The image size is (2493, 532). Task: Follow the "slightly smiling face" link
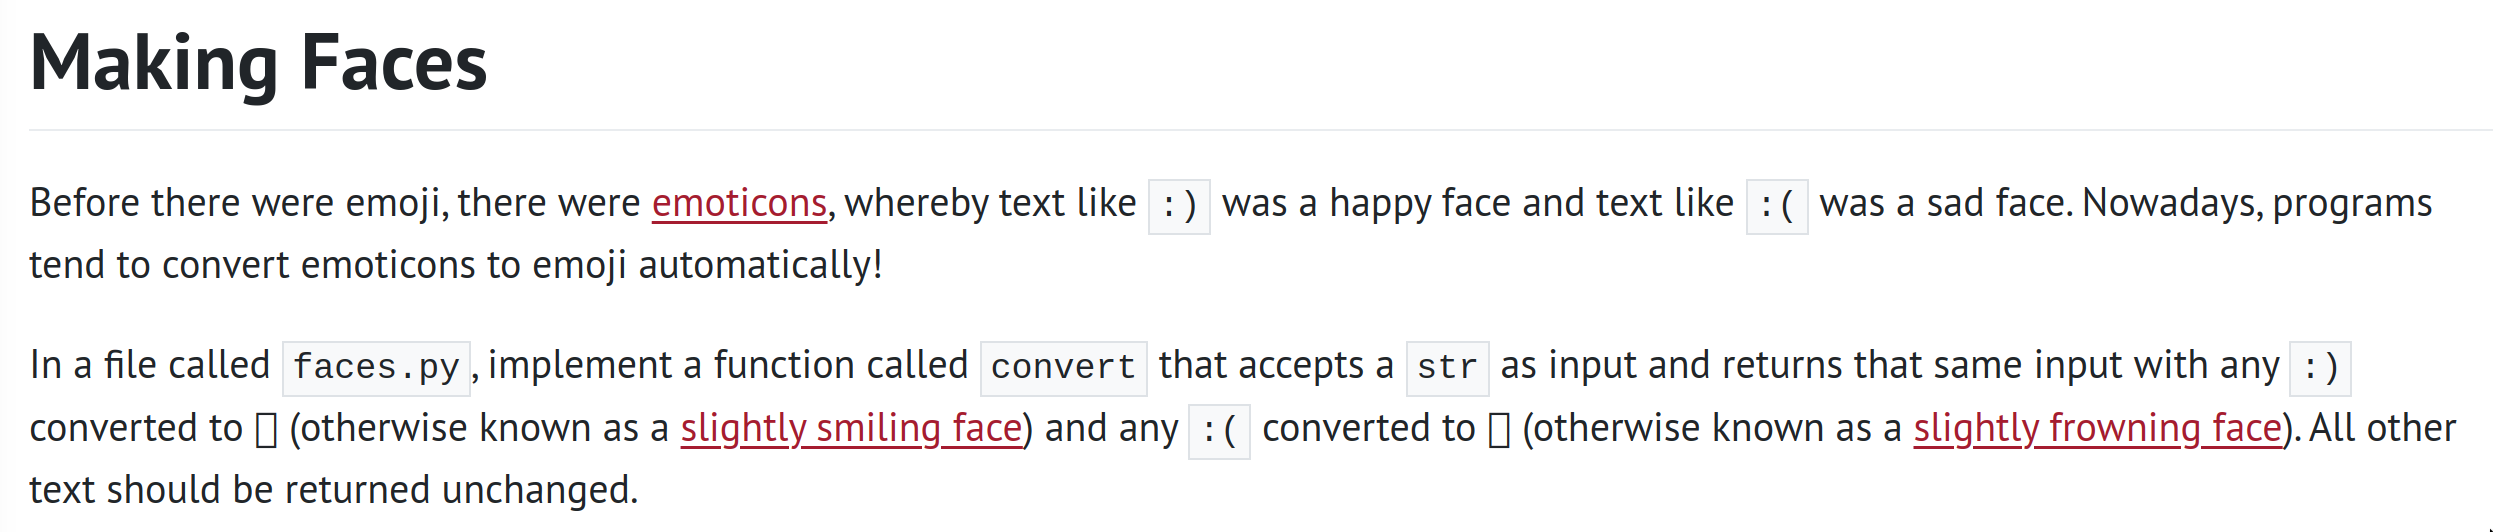point(852,428)
